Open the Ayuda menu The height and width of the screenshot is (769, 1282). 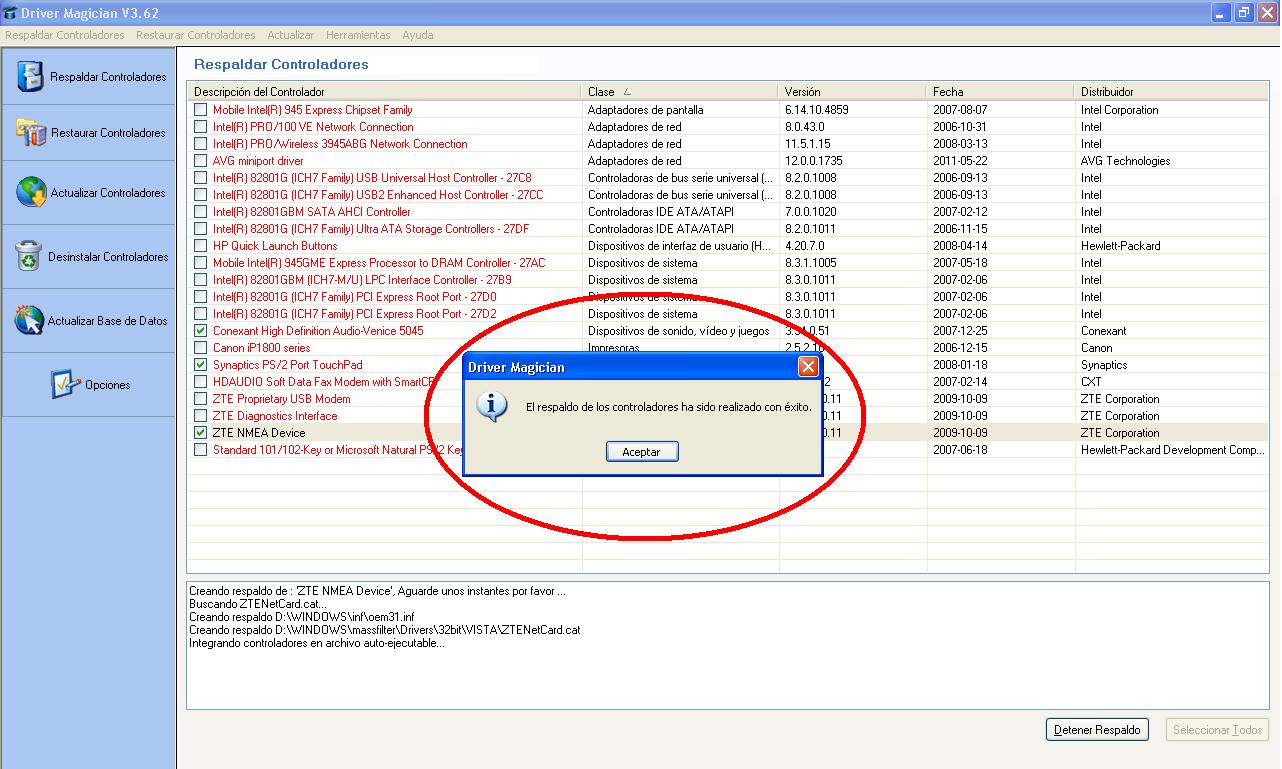tap(417, 35)
